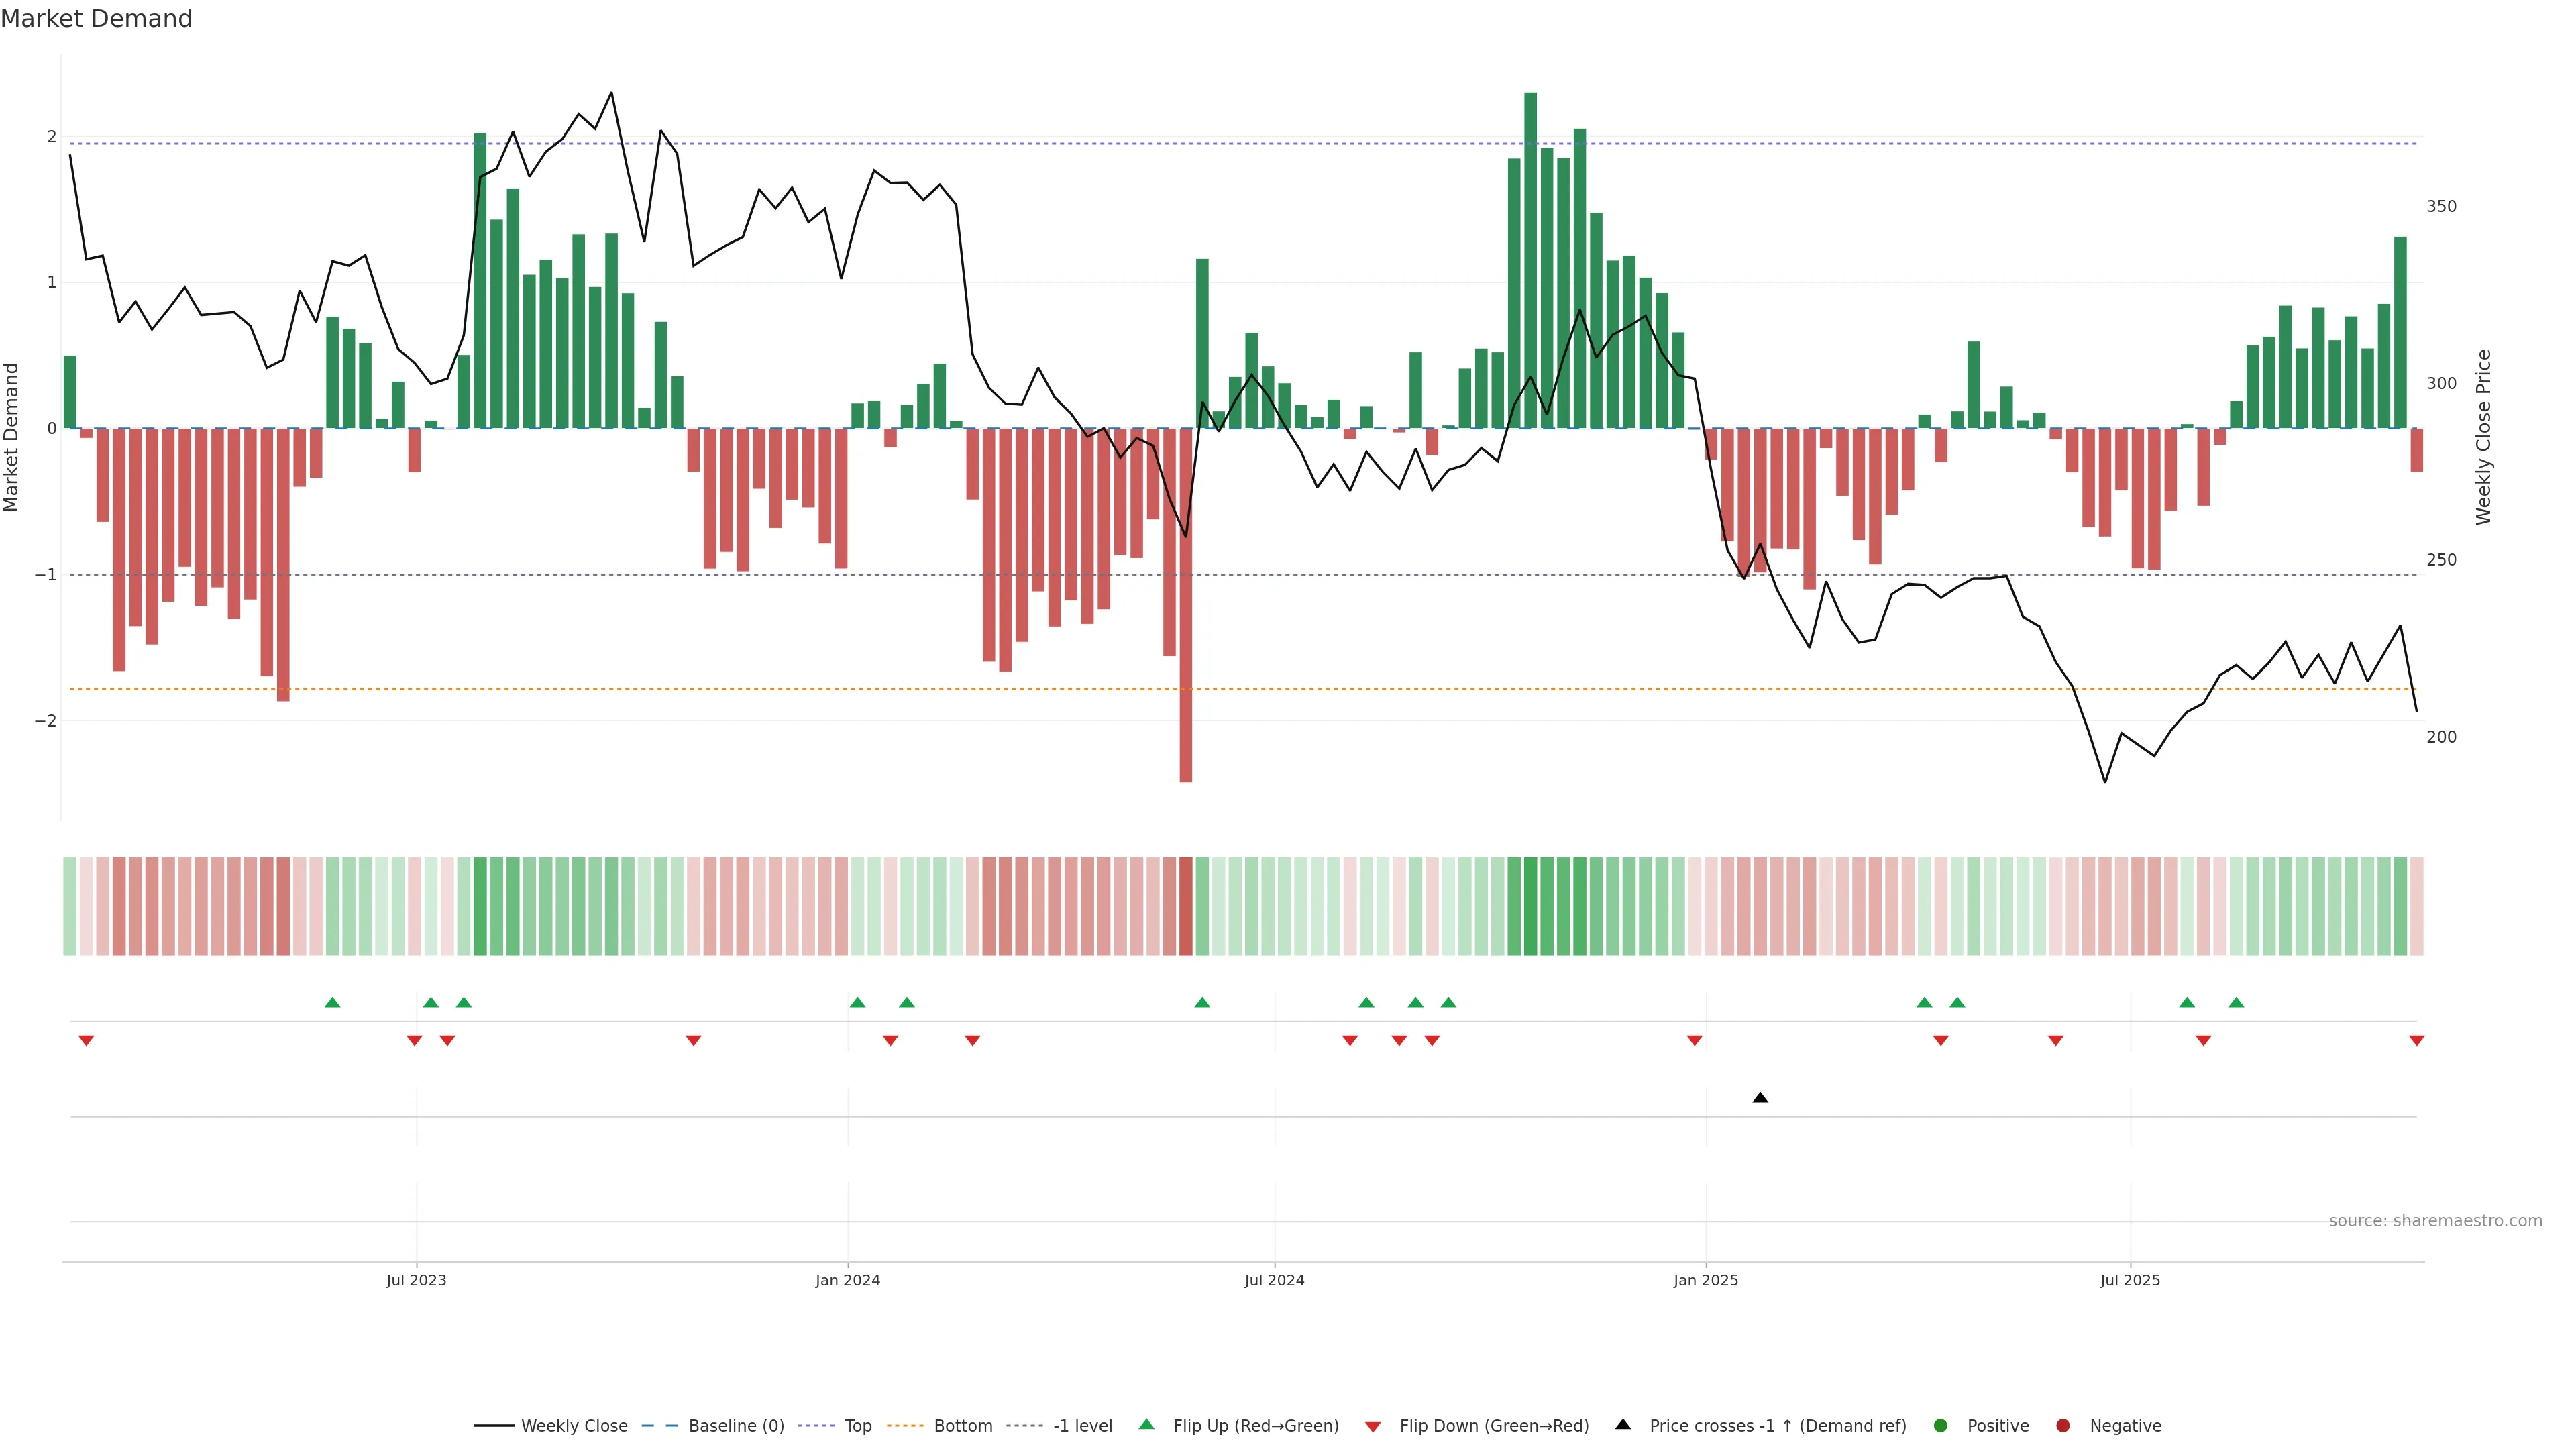
Task: Click the black price-crosses triangle marker
Action: click(x=1760, y=1098)
